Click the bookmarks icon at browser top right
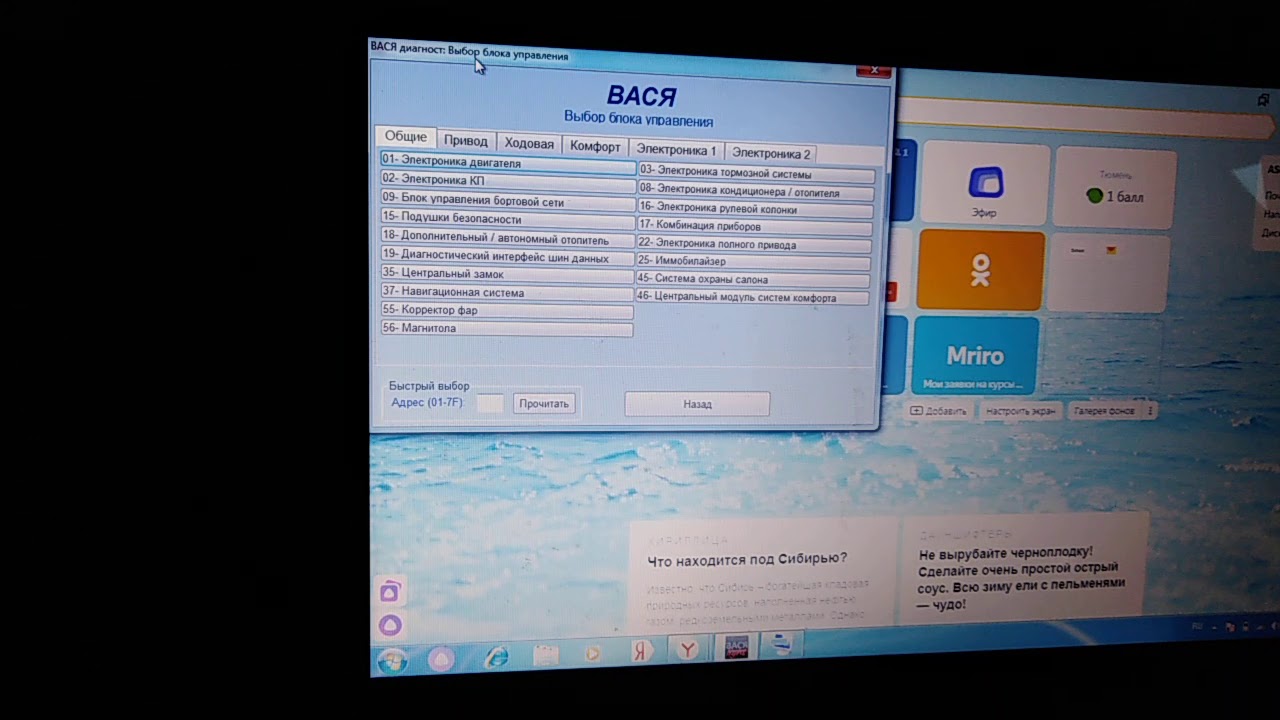 tap(1263, 100)
